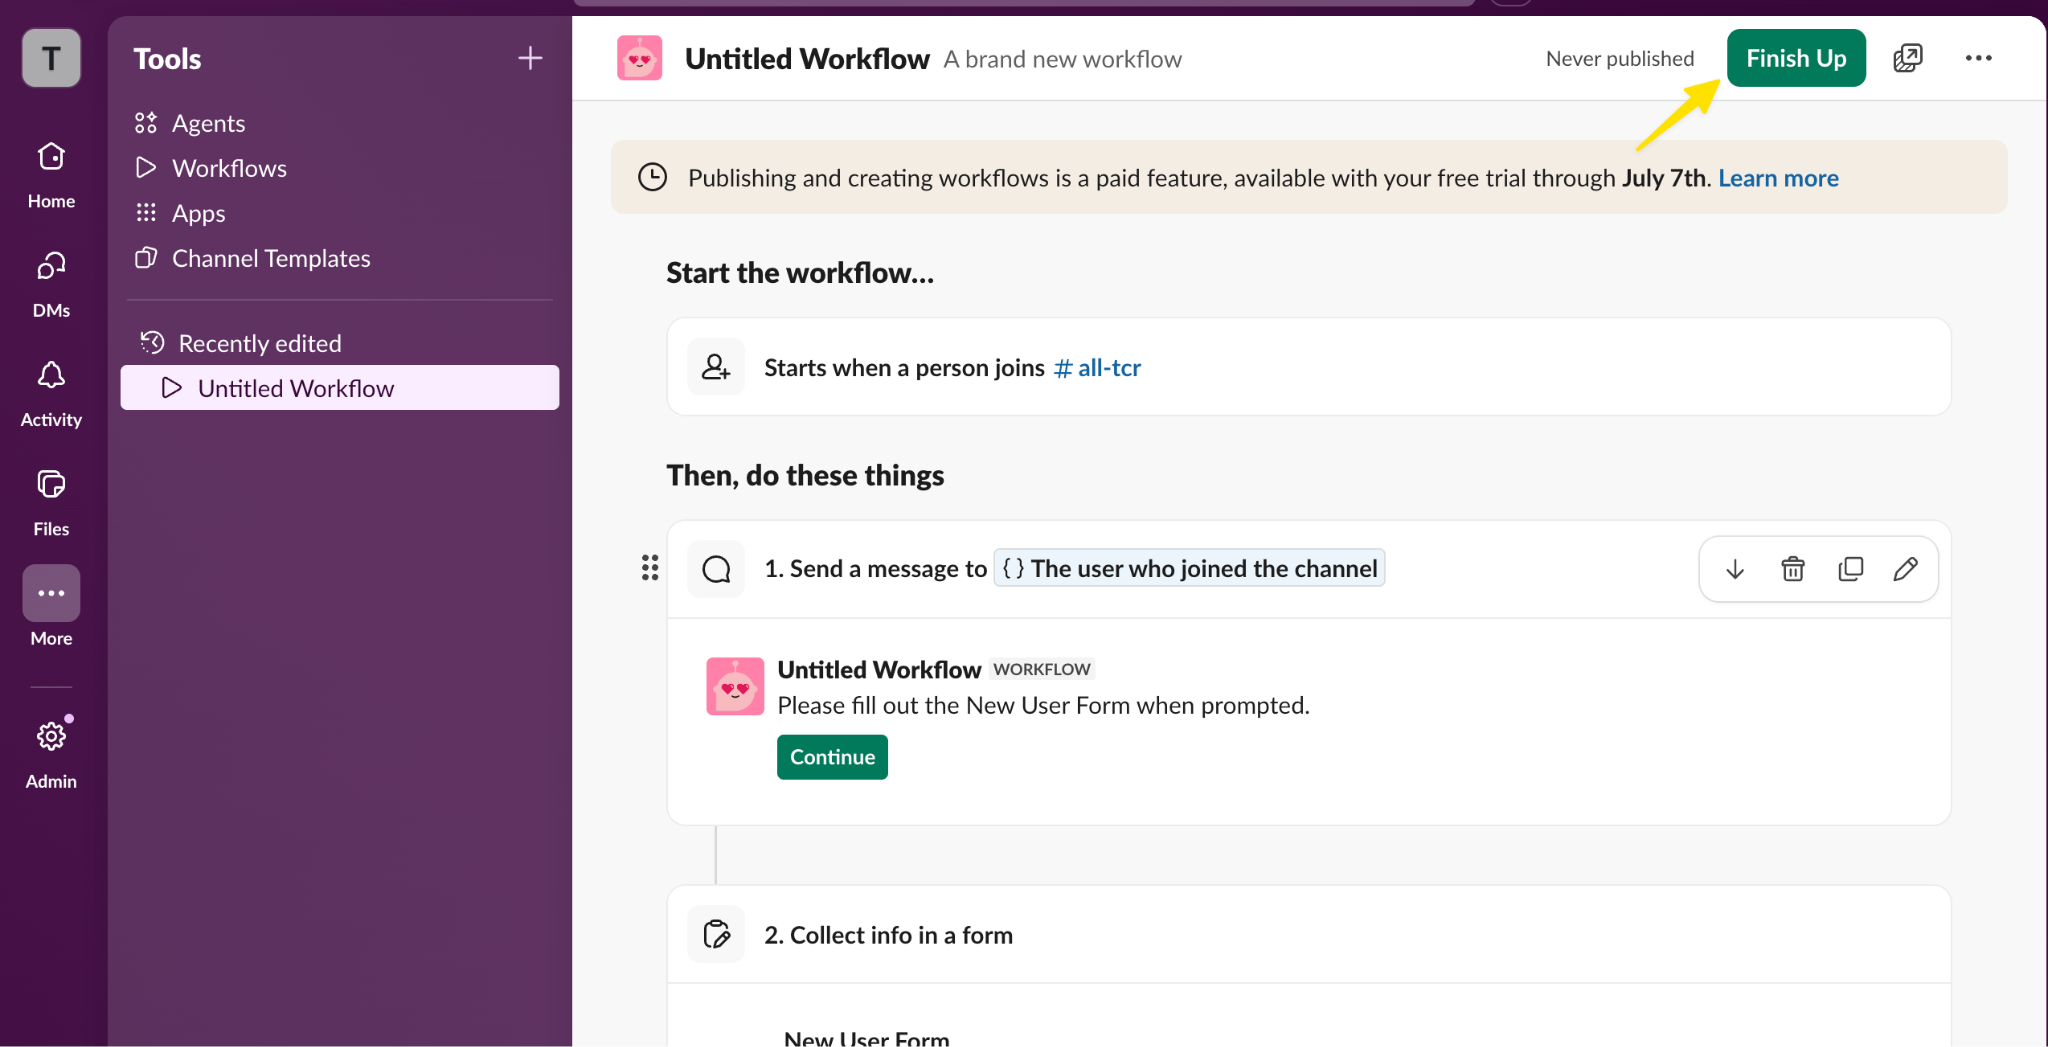Select Untitled Workflow in sidebar
This screenshot has width=2048, height=1047.
click(340, 388)
